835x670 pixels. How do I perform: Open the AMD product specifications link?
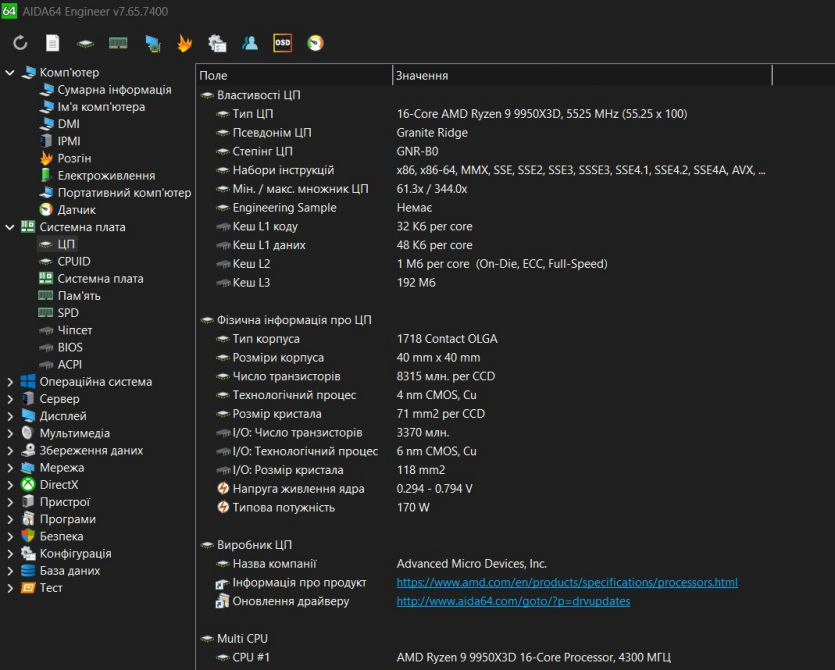(x=566, y=582)
